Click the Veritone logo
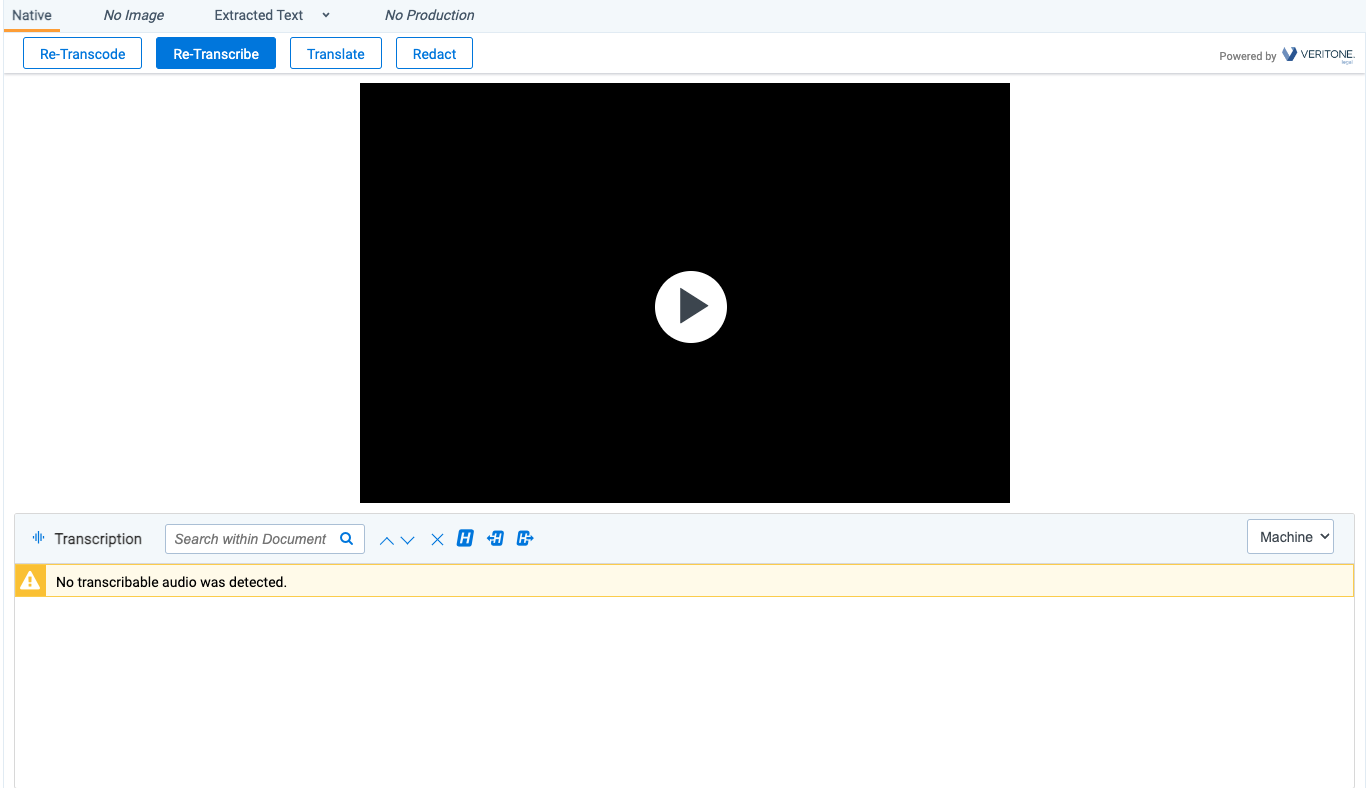 click(x=1318, y=55)
